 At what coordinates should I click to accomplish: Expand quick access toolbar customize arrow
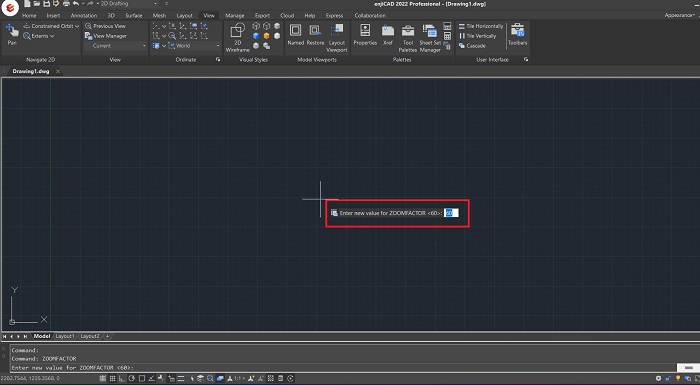pos(166,4)
